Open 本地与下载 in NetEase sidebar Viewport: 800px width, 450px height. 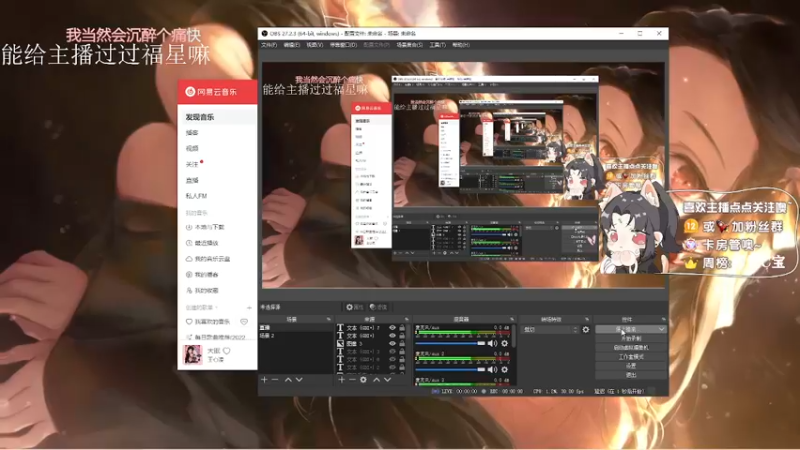205,227
